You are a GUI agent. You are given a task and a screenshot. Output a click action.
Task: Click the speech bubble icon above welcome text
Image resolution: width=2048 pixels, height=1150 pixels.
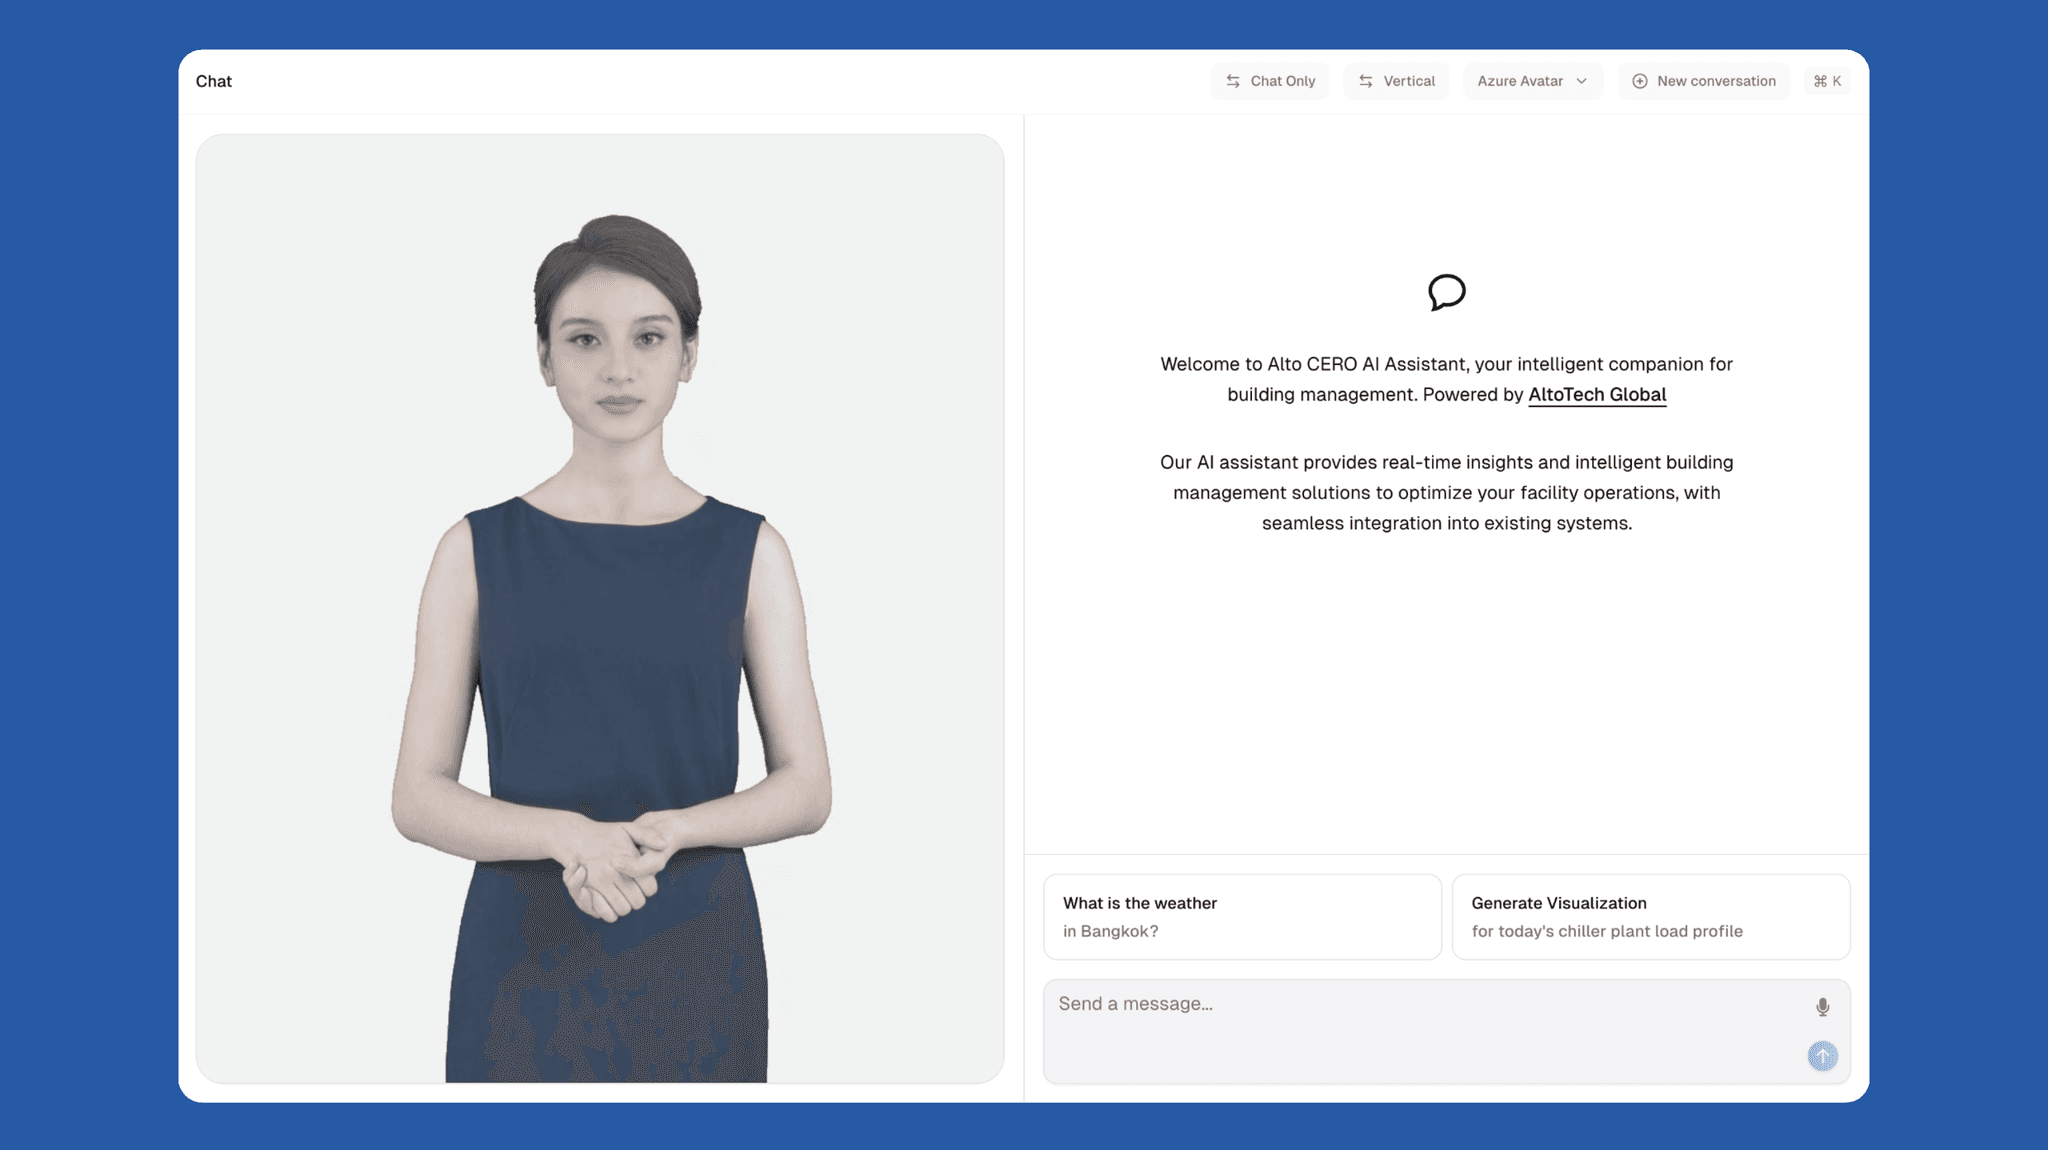tap(1446, 292)
